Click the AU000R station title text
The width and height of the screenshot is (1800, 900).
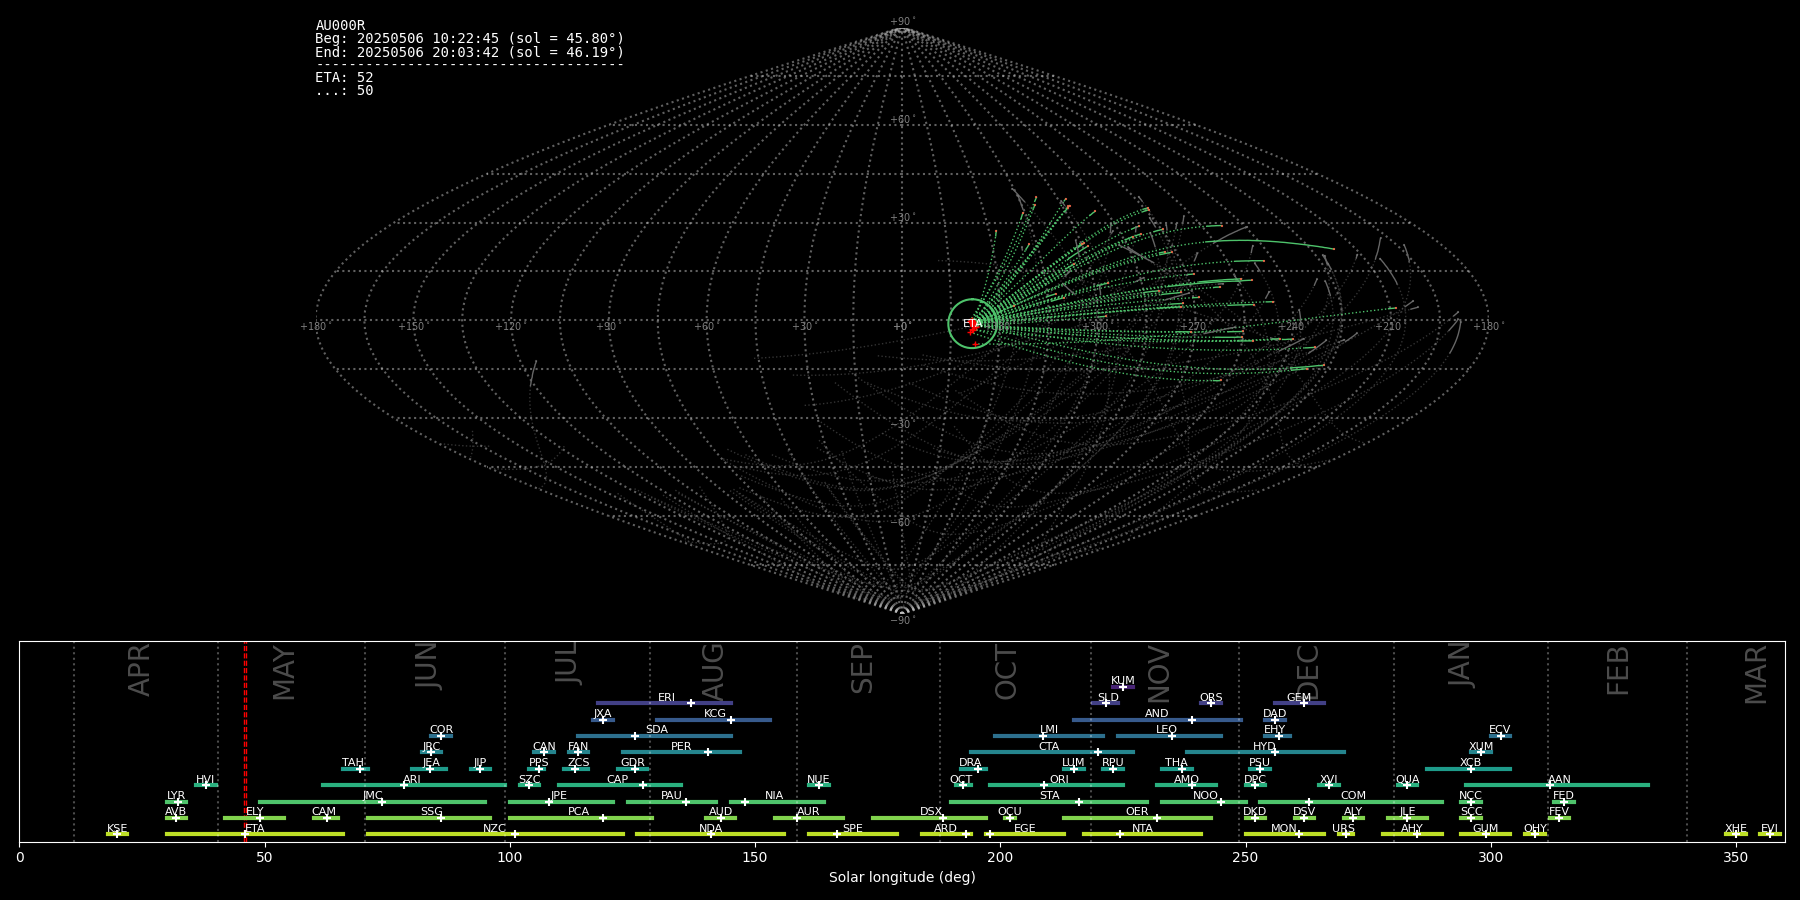[340, 26]
